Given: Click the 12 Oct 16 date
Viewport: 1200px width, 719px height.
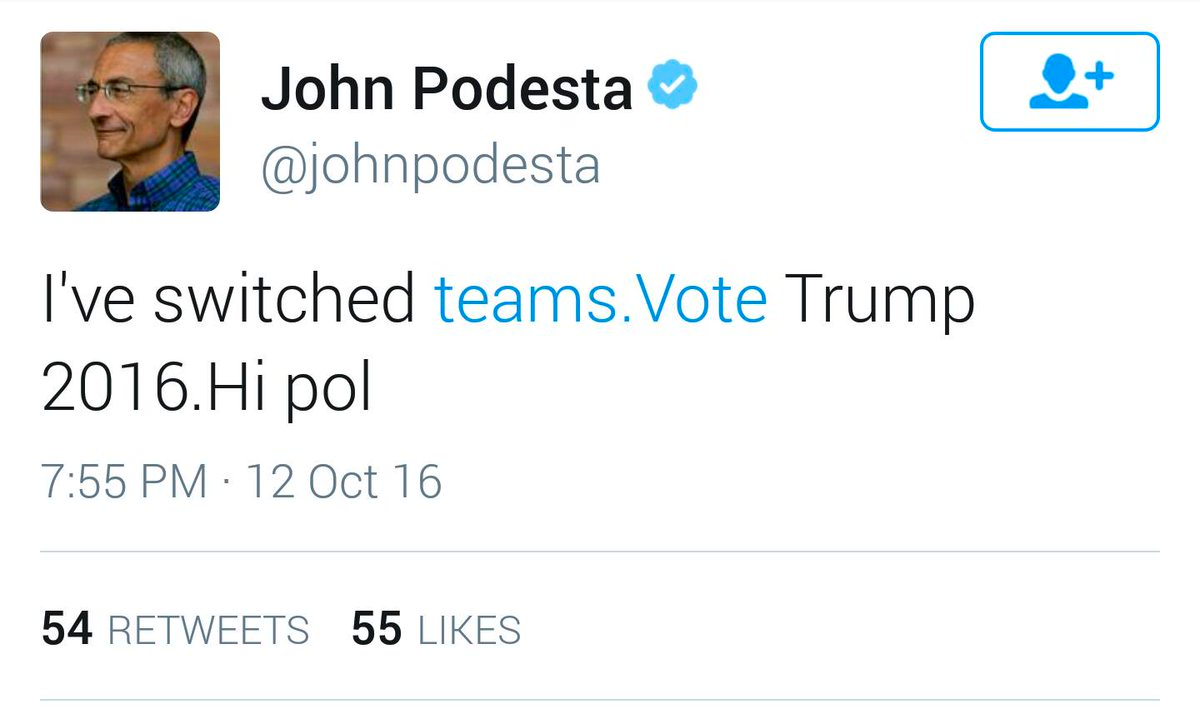Looking at the screenshot, I should pyautogui.click(x=343, y=482).
